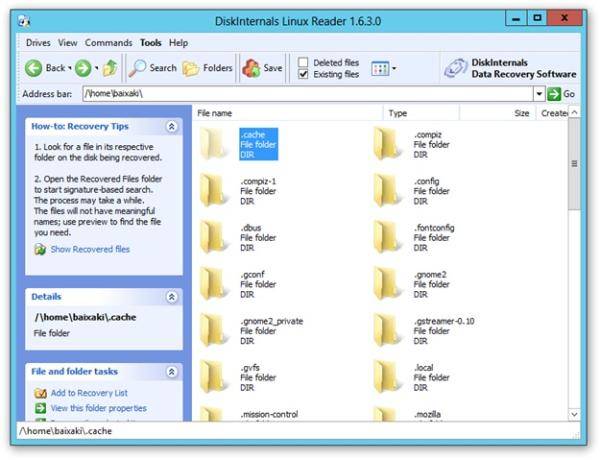Image resolution: width=600 pixels, height=460 pixels.
Task: Sort by the Type column header
Action: 421,113
